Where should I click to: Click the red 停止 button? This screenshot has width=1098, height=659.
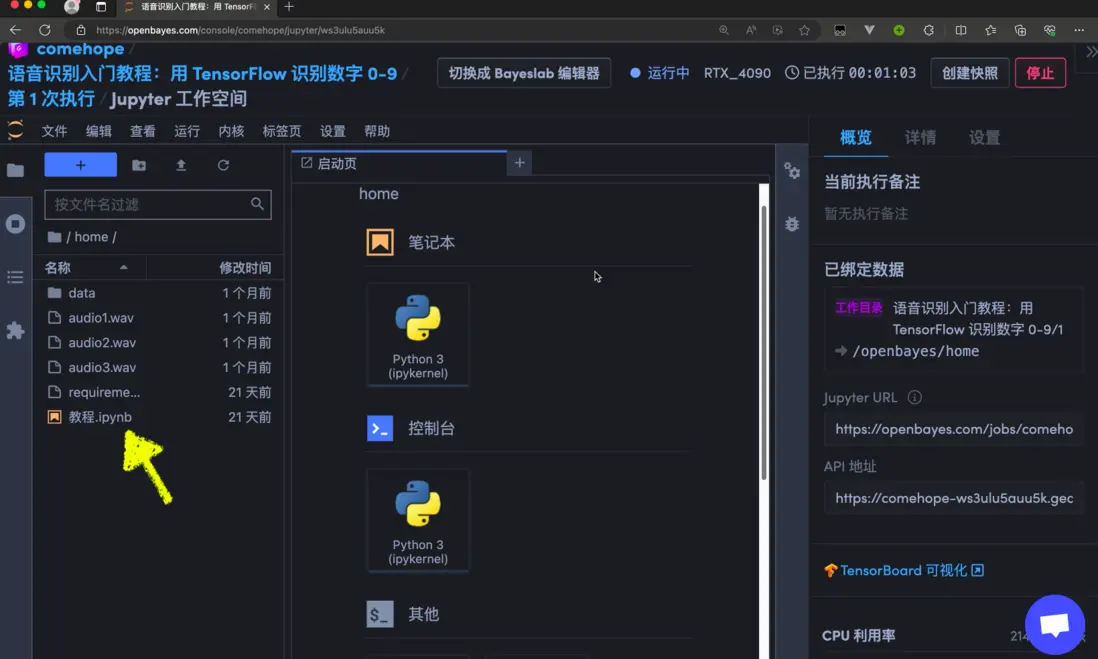coord(1040,73)
